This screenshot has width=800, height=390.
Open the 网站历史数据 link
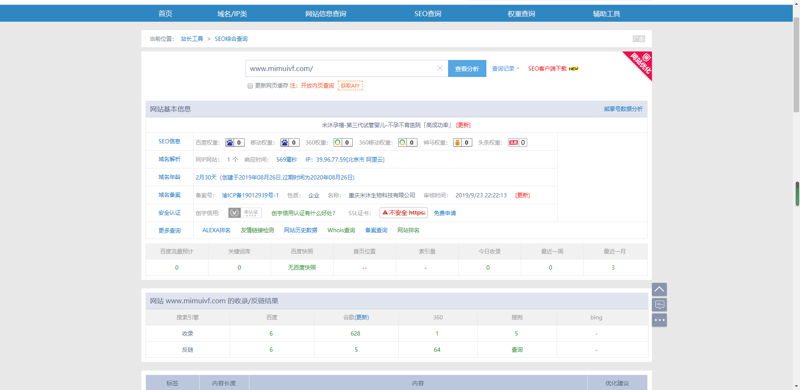point(301,230)
